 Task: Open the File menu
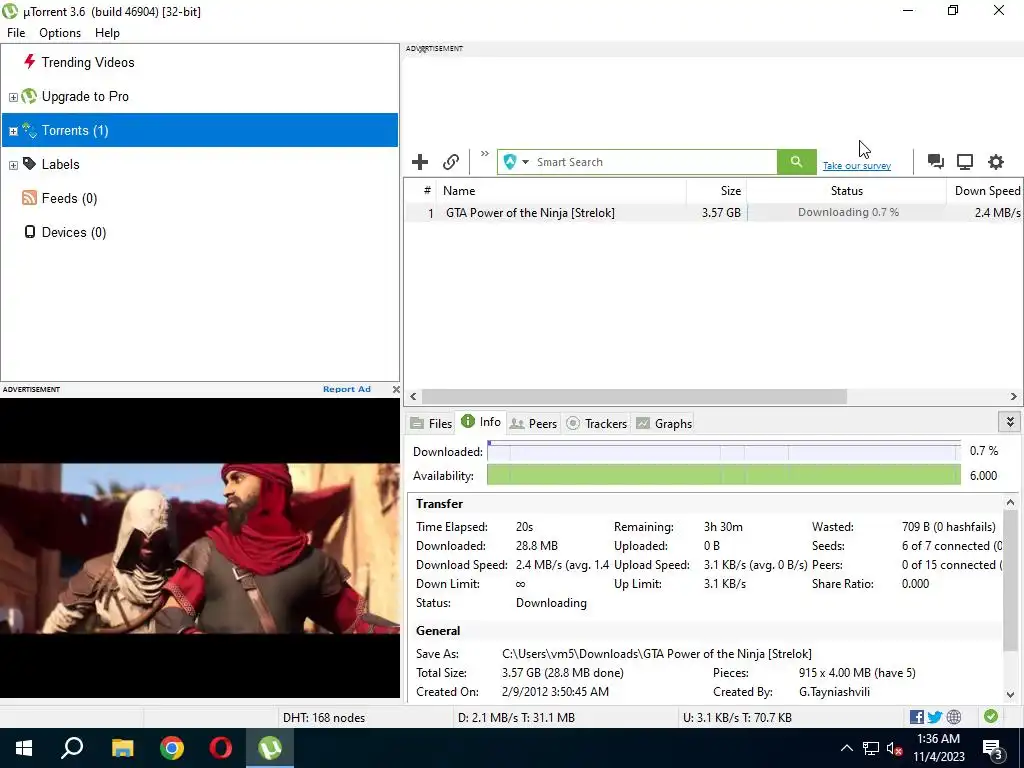[x=16, y=33]
